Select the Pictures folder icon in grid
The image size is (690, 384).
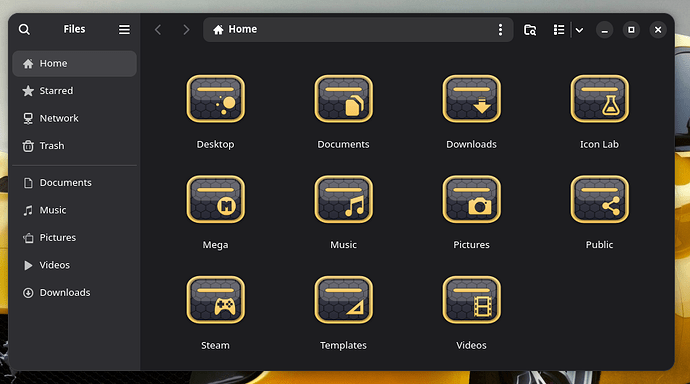pos(471,199)
